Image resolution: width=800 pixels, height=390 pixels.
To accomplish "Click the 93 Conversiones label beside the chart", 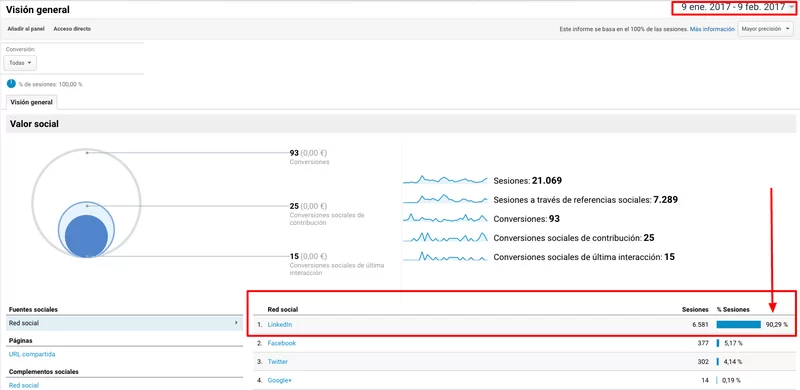I will pos(309,157).
